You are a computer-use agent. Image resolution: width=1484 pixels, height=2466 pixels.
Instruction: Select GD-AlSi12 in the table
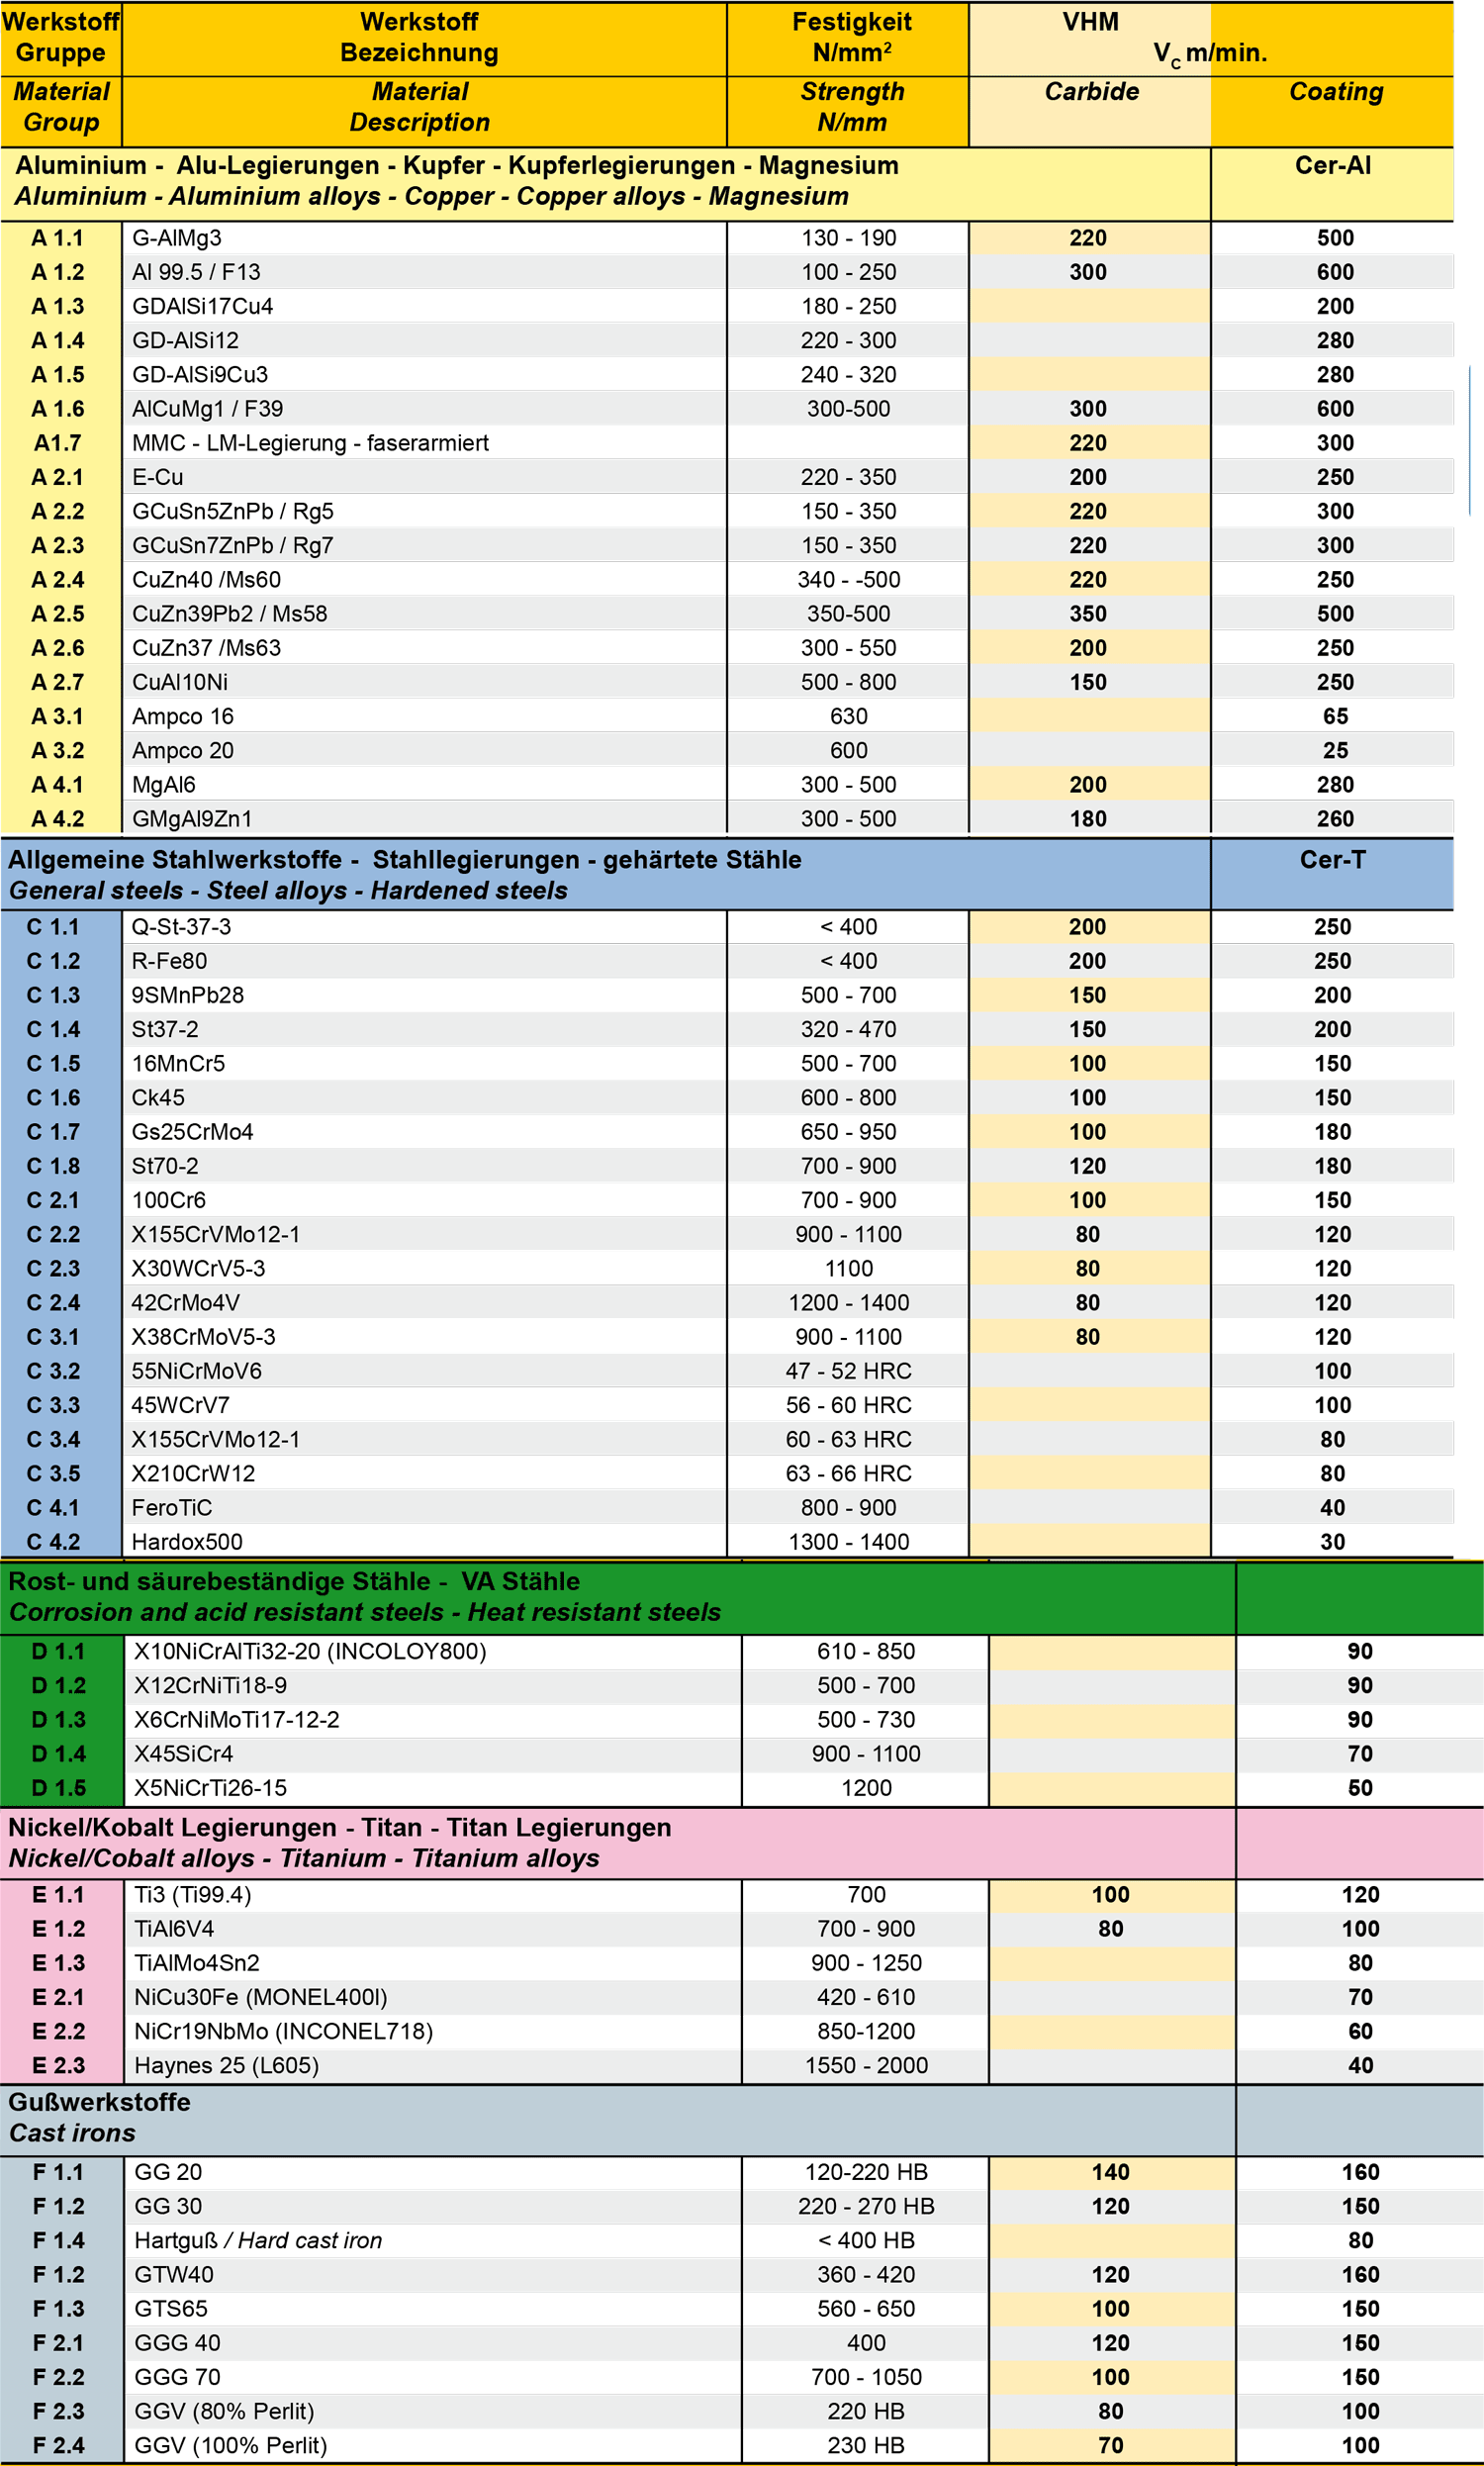coord(185,340)
